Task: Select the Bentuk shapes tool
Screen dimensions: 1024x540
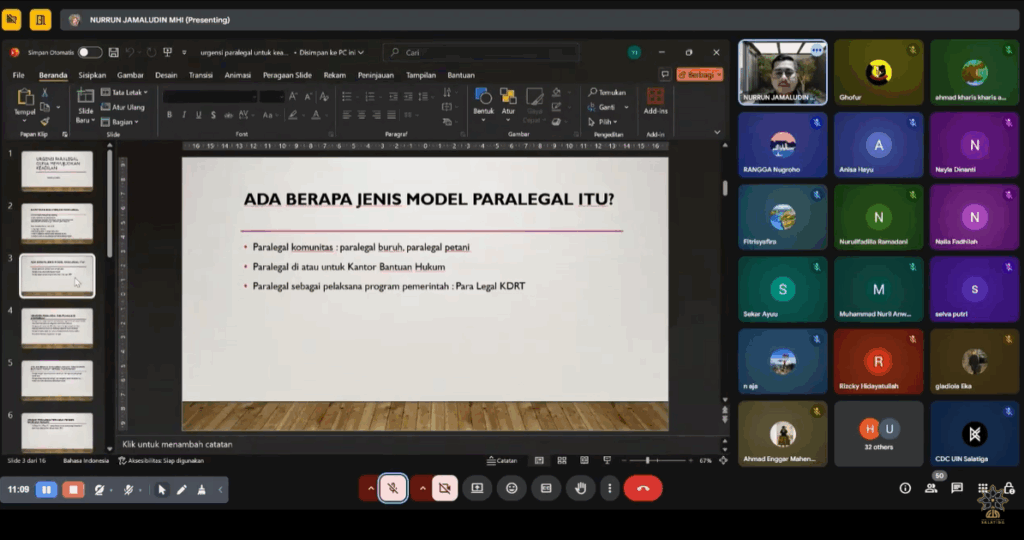Action: point(484,102)
